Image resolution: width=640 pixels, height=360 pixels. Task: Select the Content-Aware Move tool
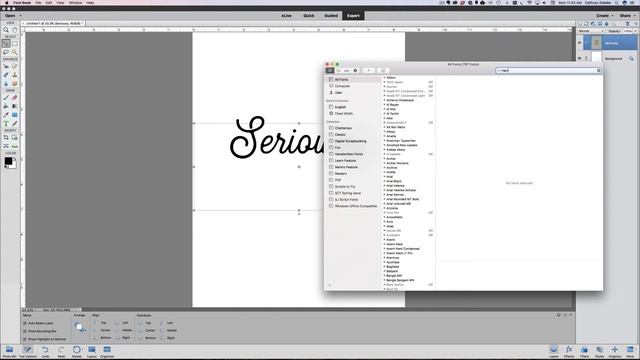click(6, 146)
